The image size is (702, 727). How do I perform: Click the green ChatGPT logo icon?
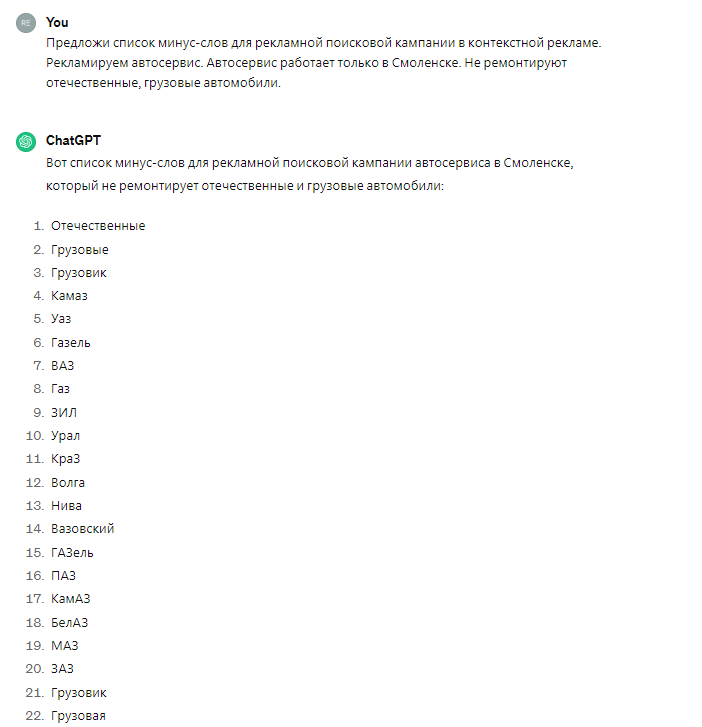click(x=25, y=142)
